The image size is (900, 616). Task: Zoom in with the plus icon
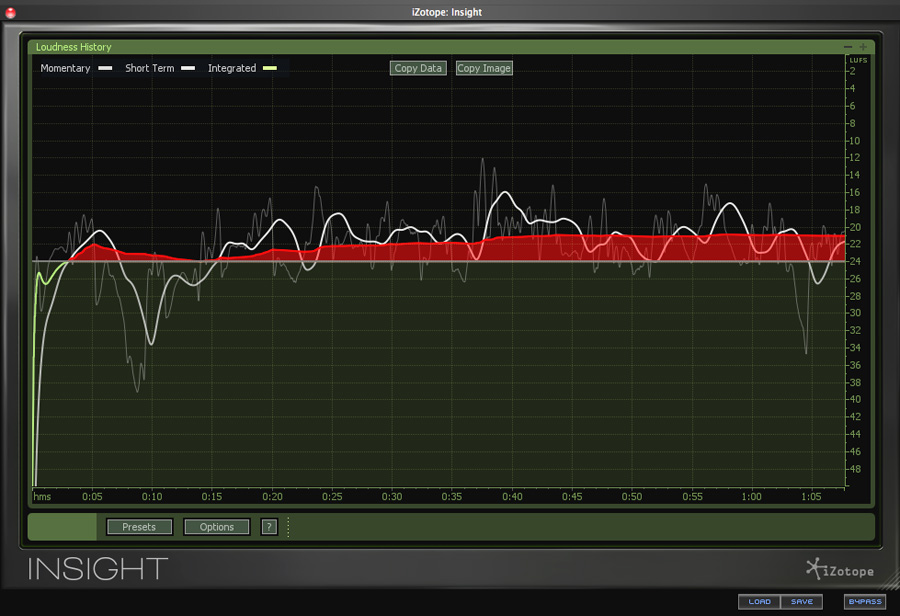863,47
